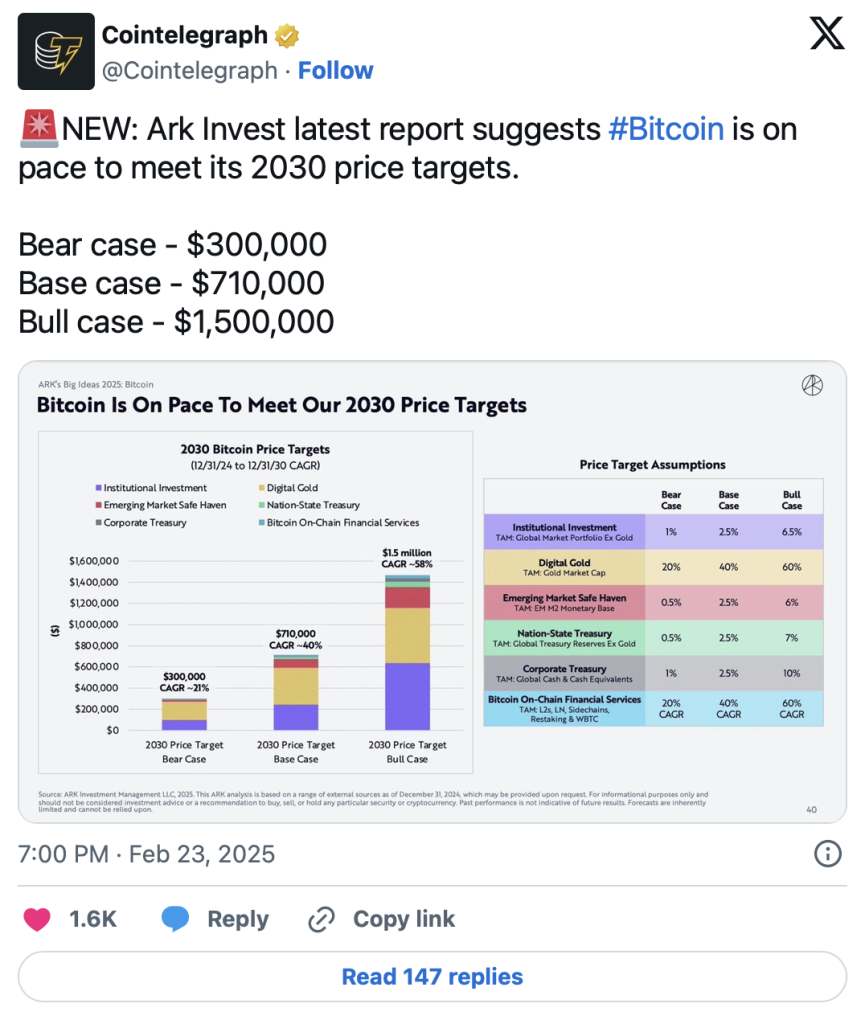The height and width of the screenshot is (1024, 865).
Task: Click the Reply label
Action: (238, 919)
